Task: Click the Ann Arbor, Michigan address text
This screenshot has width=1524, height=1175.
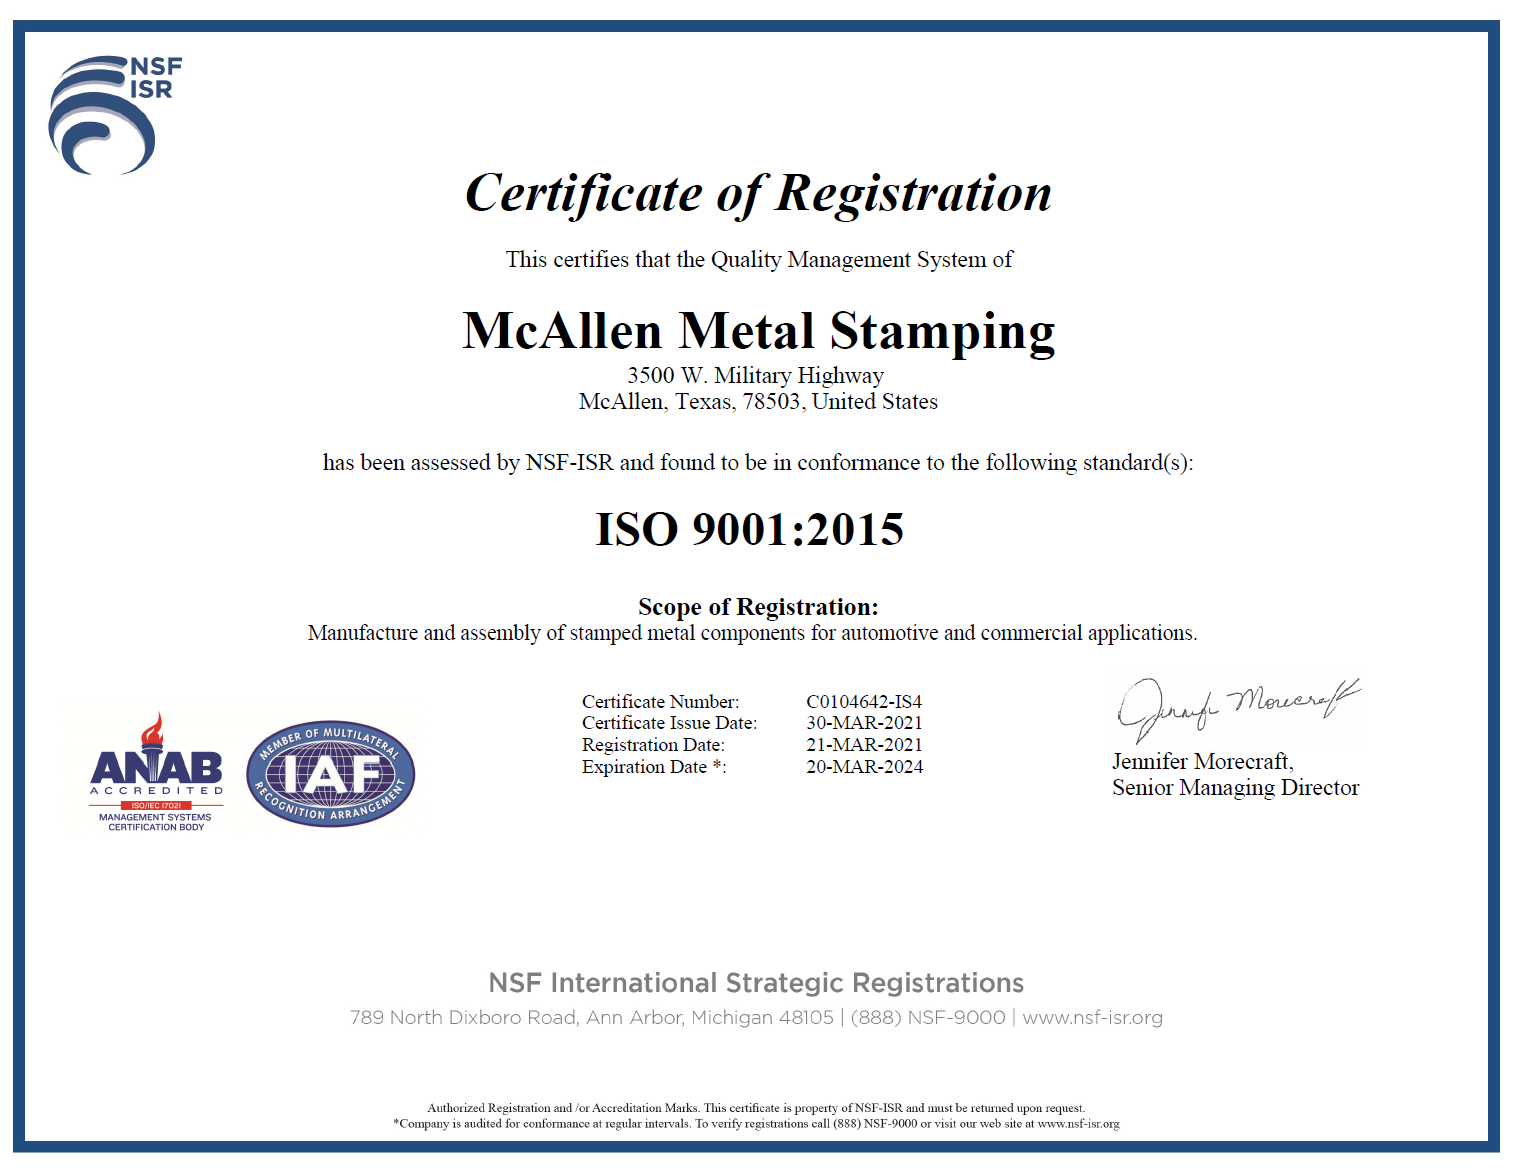Action: point(592,1018)
